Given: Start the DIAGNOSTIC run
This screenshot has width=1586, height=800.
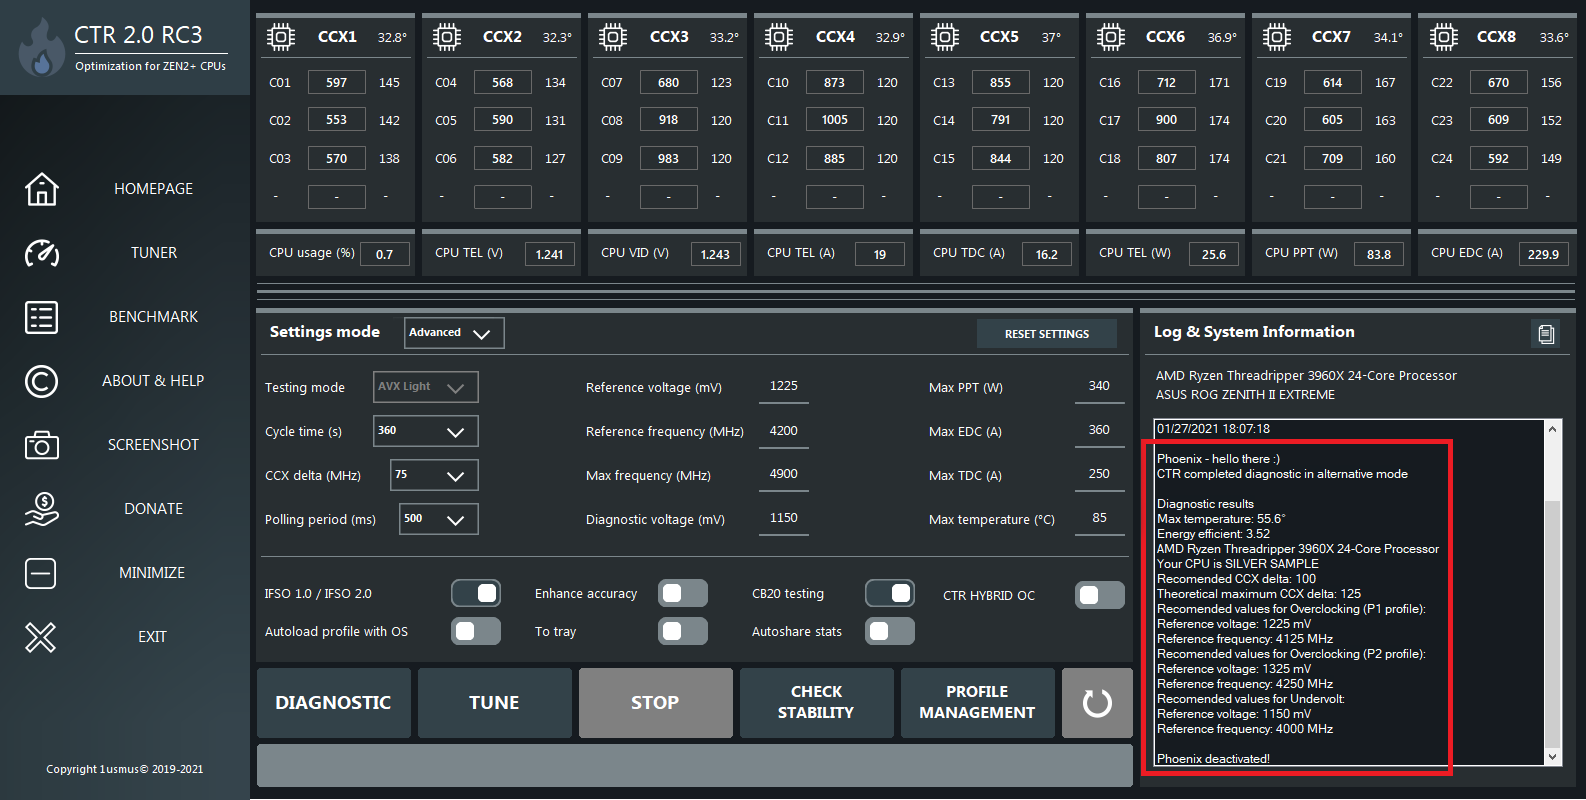Looking at the screenshot, I should 333,703.
